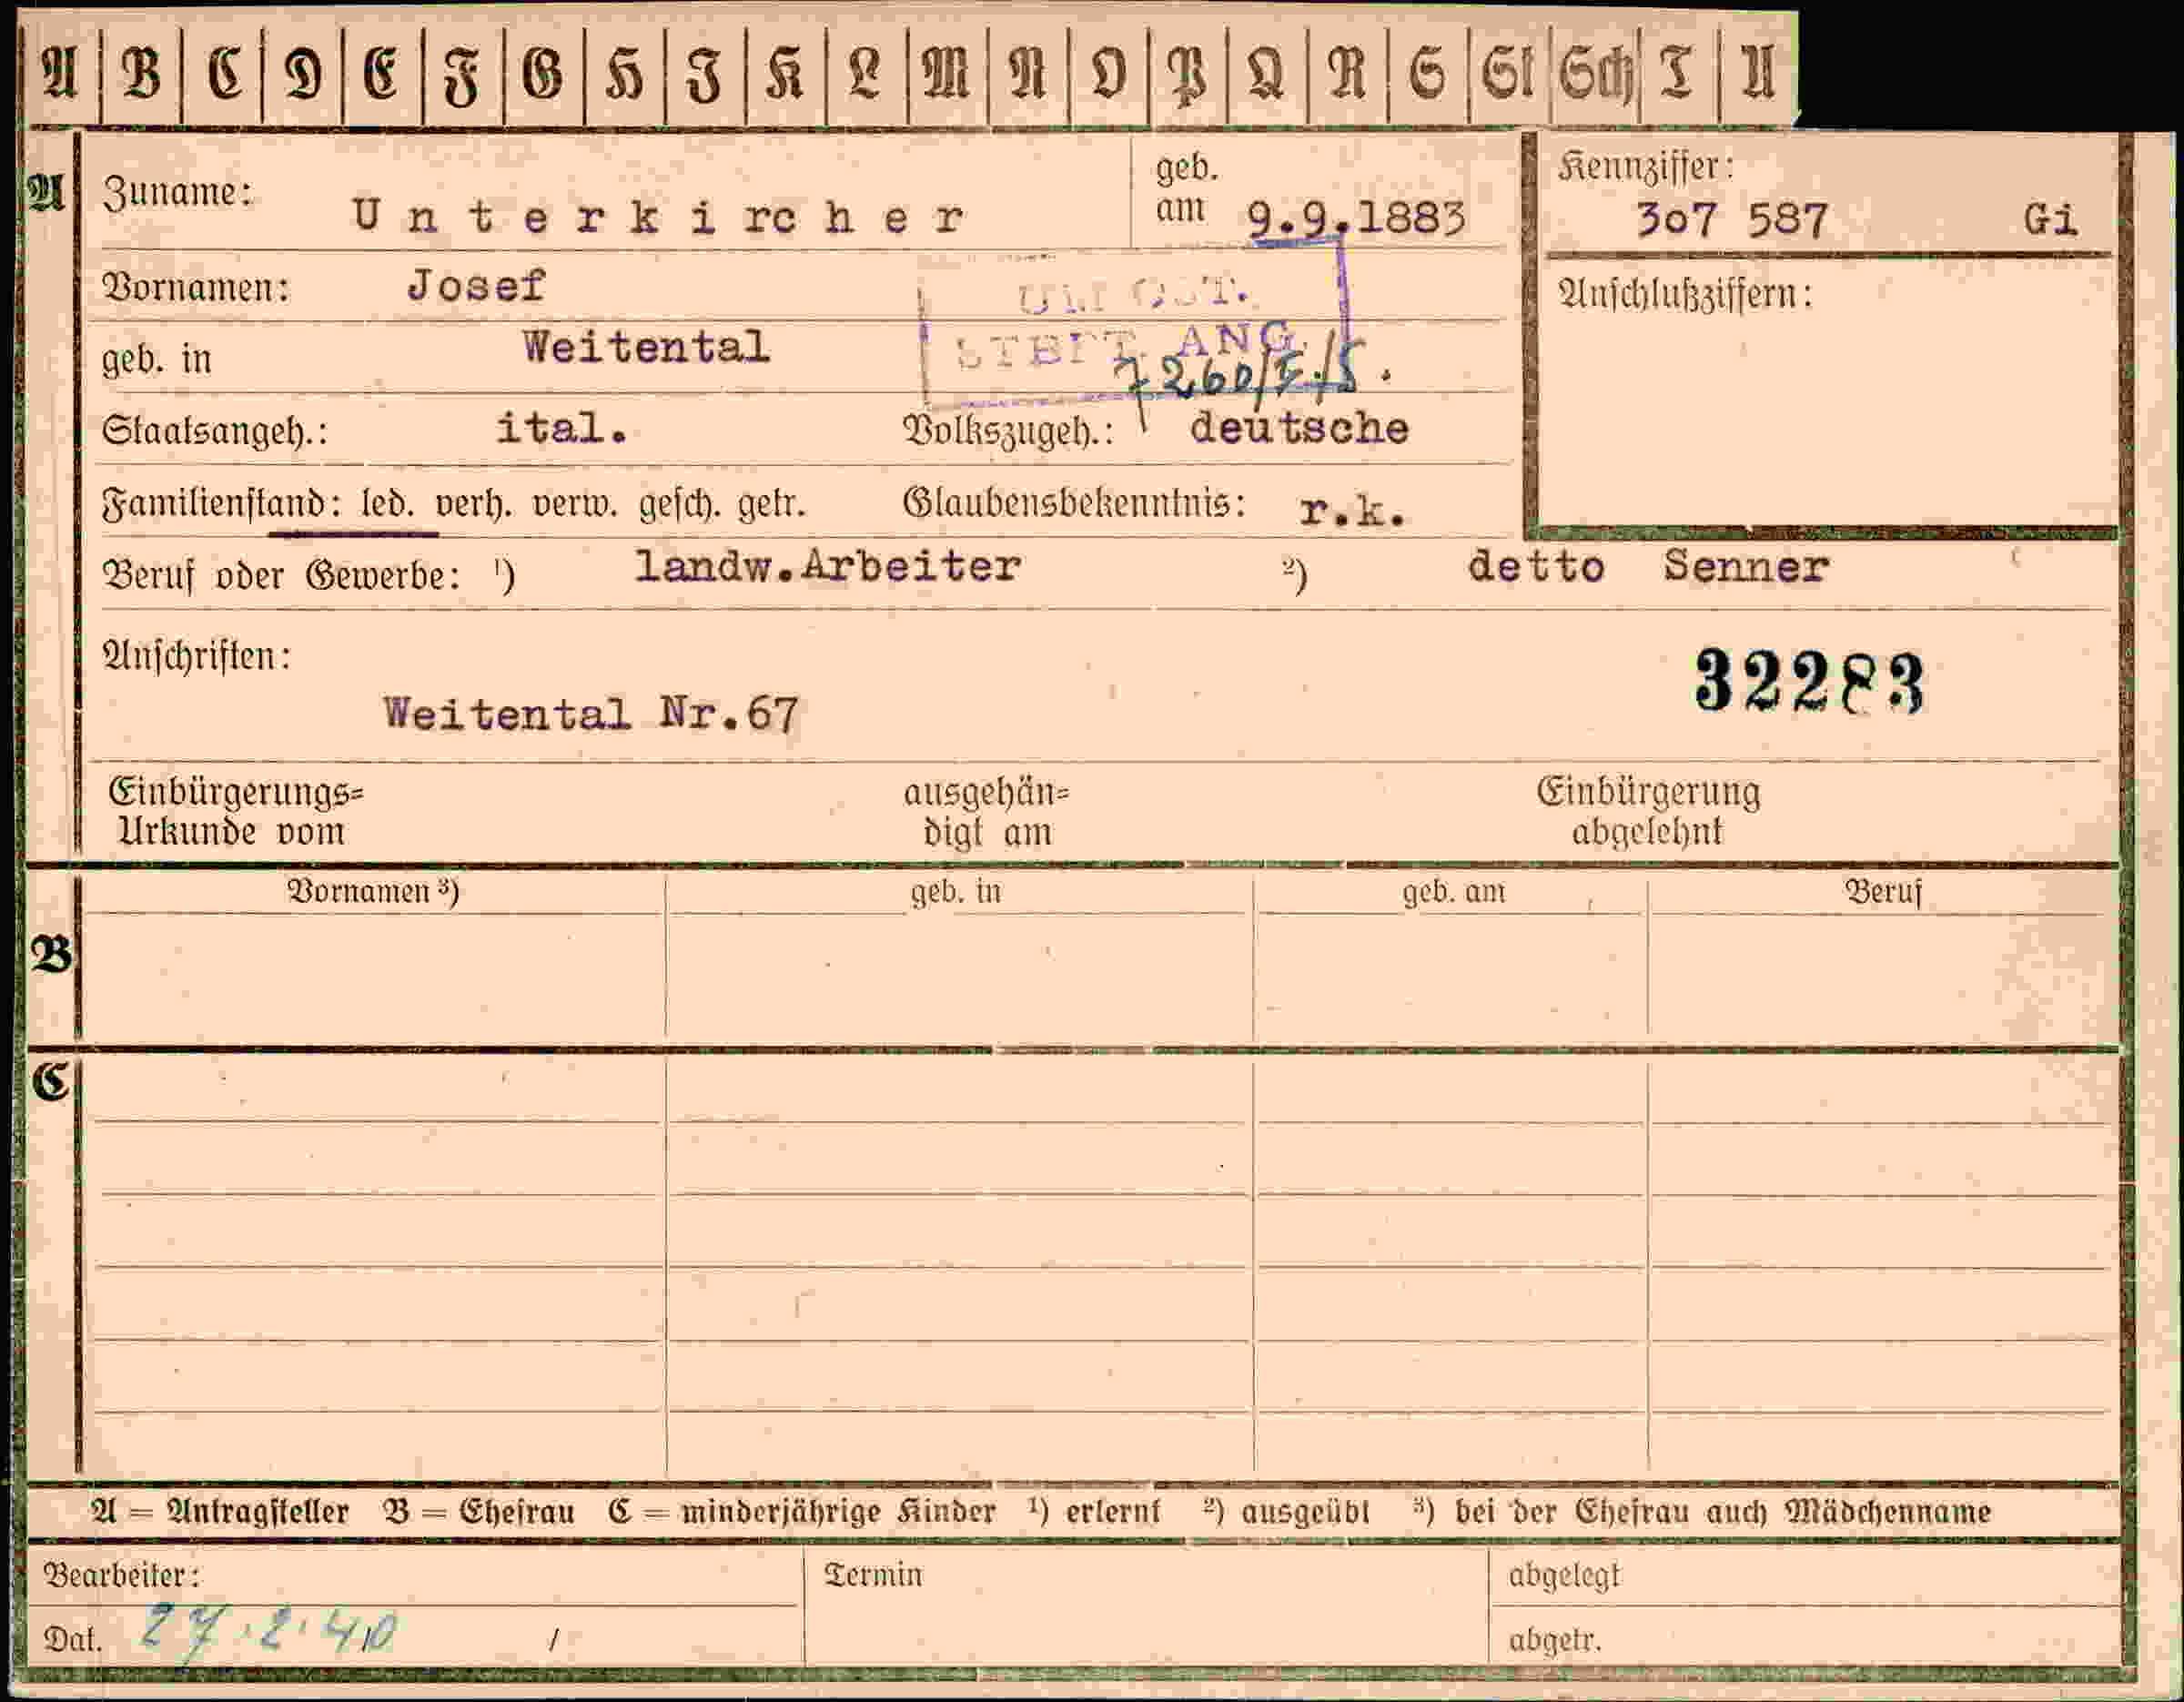Click the "Vornamen:" label in section A
Viewport: 2184px width, 1702px height.
(196, 288)
